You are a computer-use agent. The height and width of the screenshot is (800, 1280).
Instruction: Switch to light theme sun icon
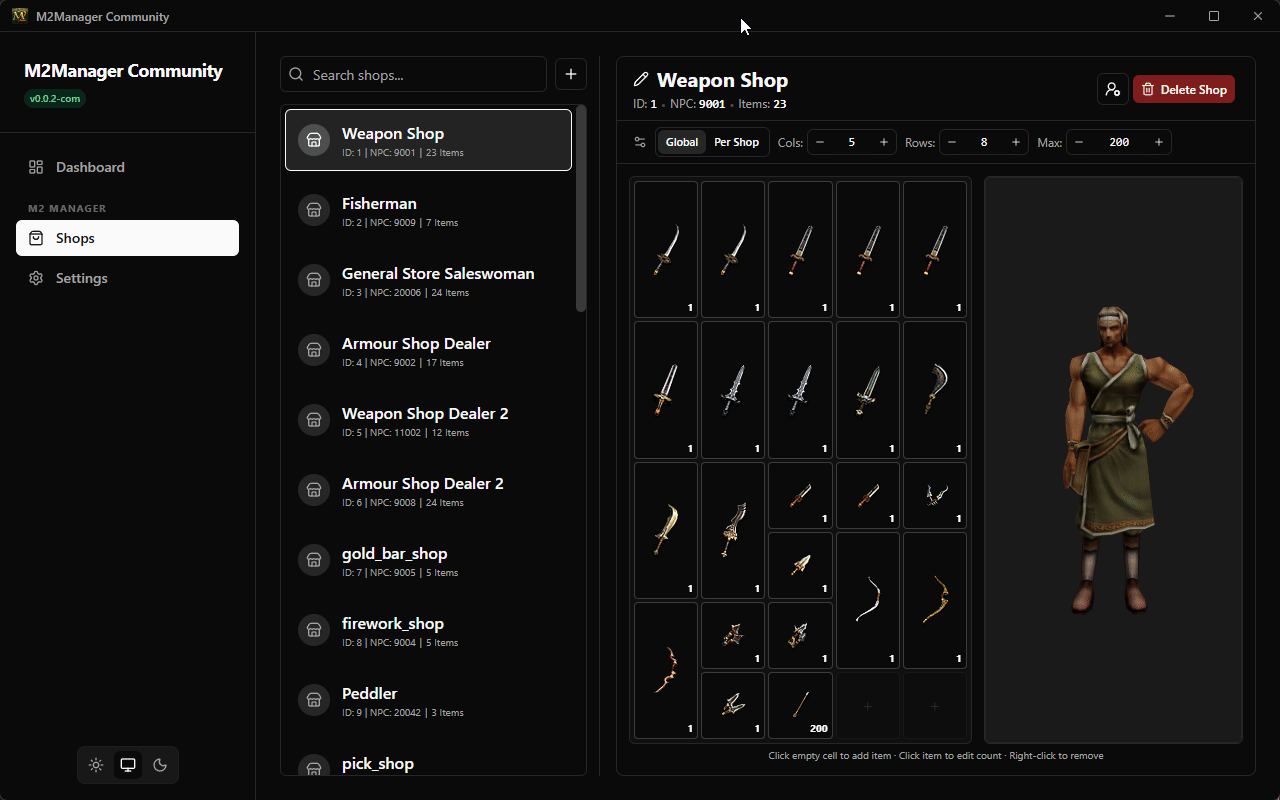tap(96, 765)
